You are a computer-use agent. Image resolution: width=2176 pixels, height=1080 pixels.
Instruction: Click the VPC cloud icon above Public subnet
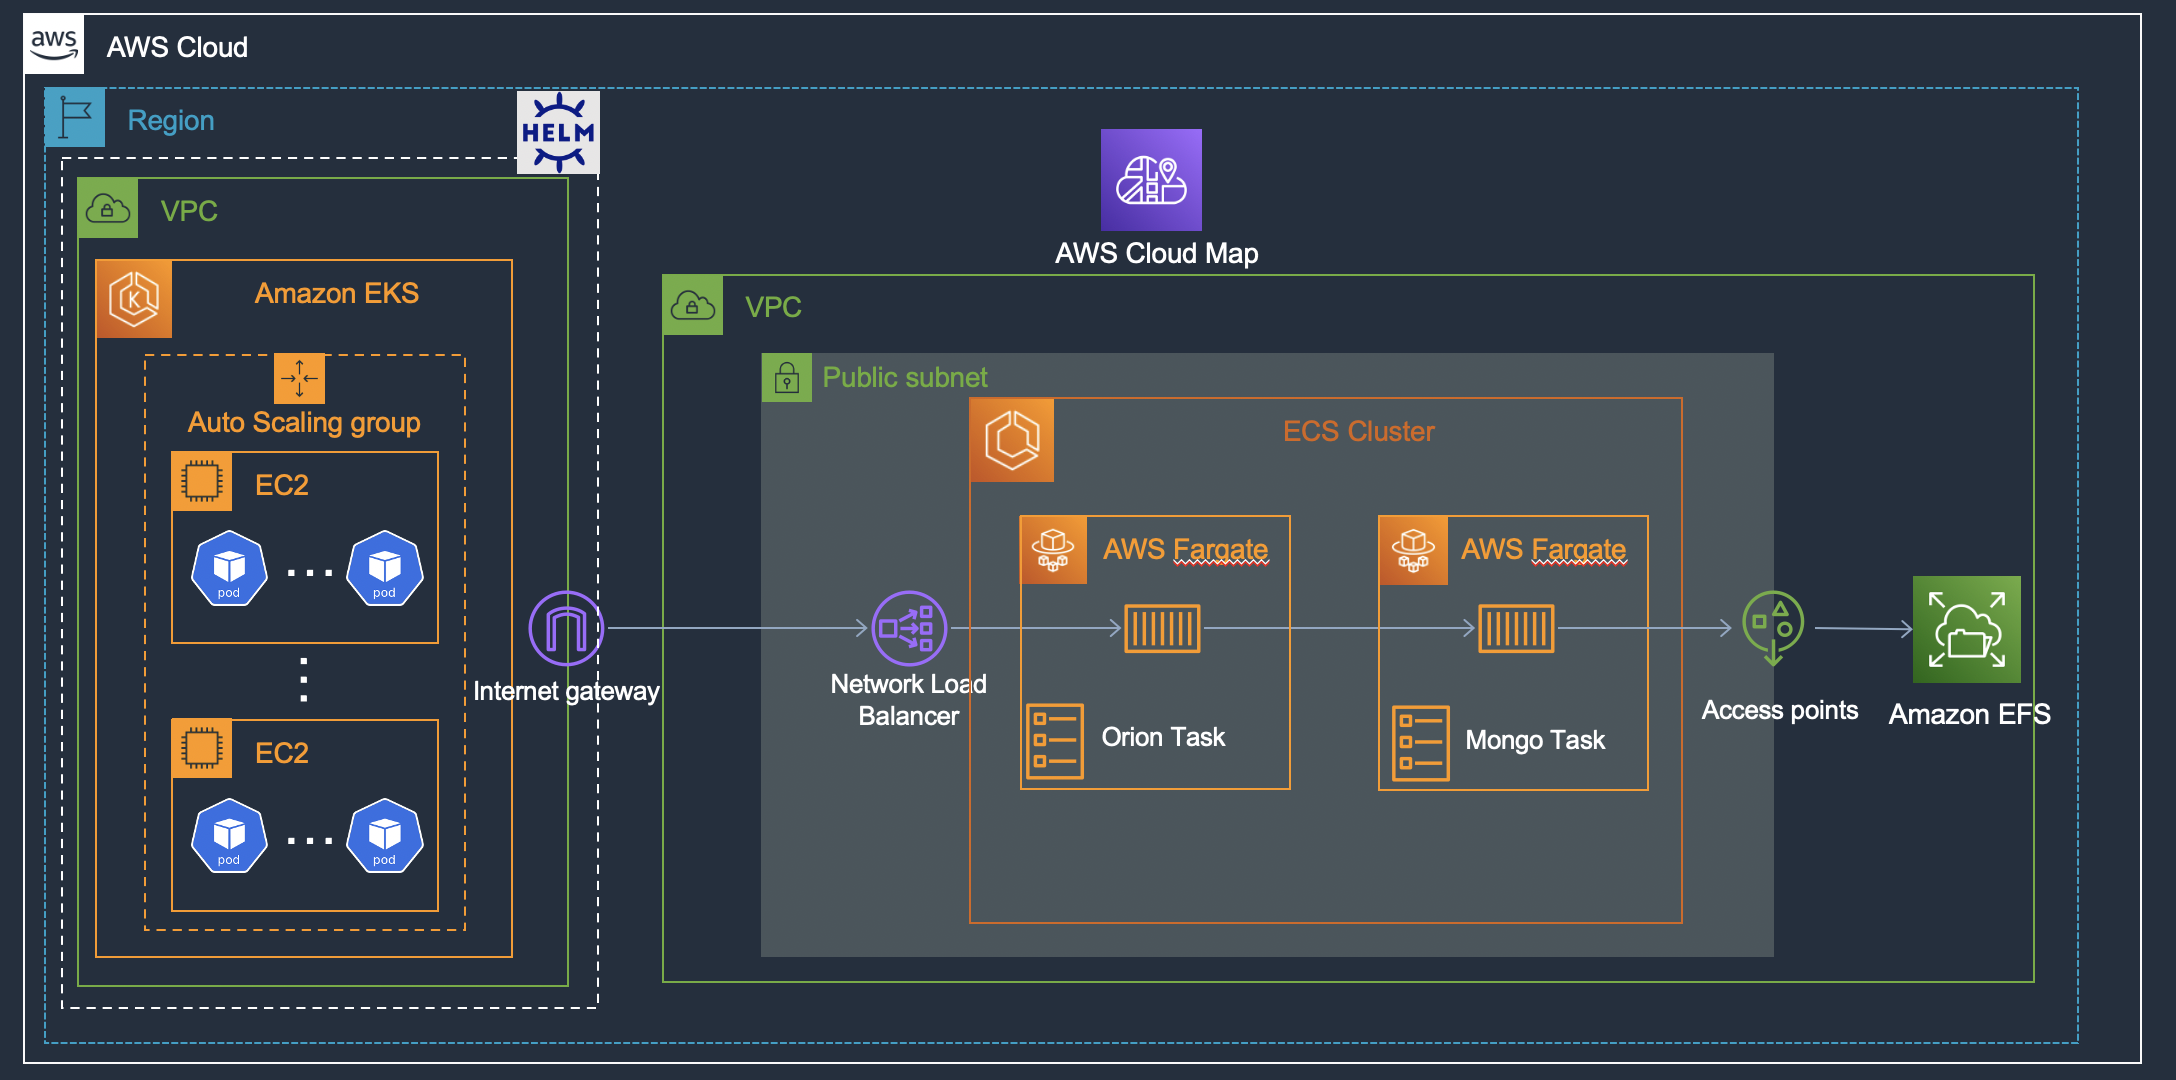coord(693,305)
